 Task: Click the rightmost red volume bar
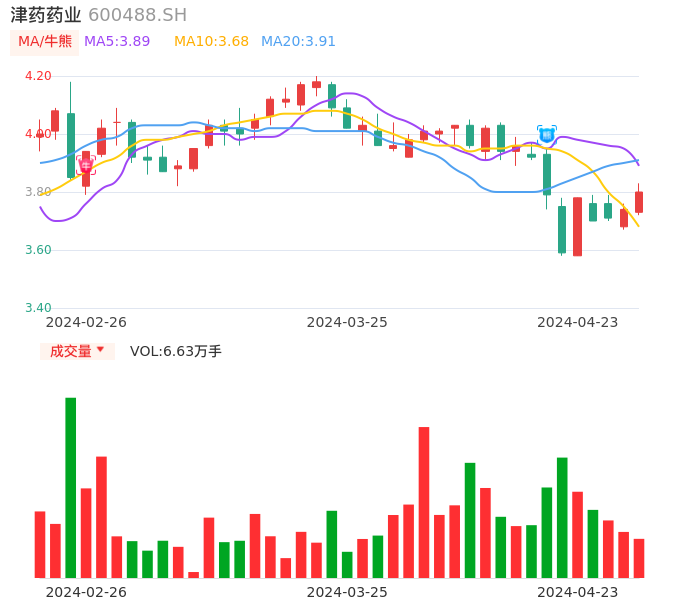click(x=639, y=558)
